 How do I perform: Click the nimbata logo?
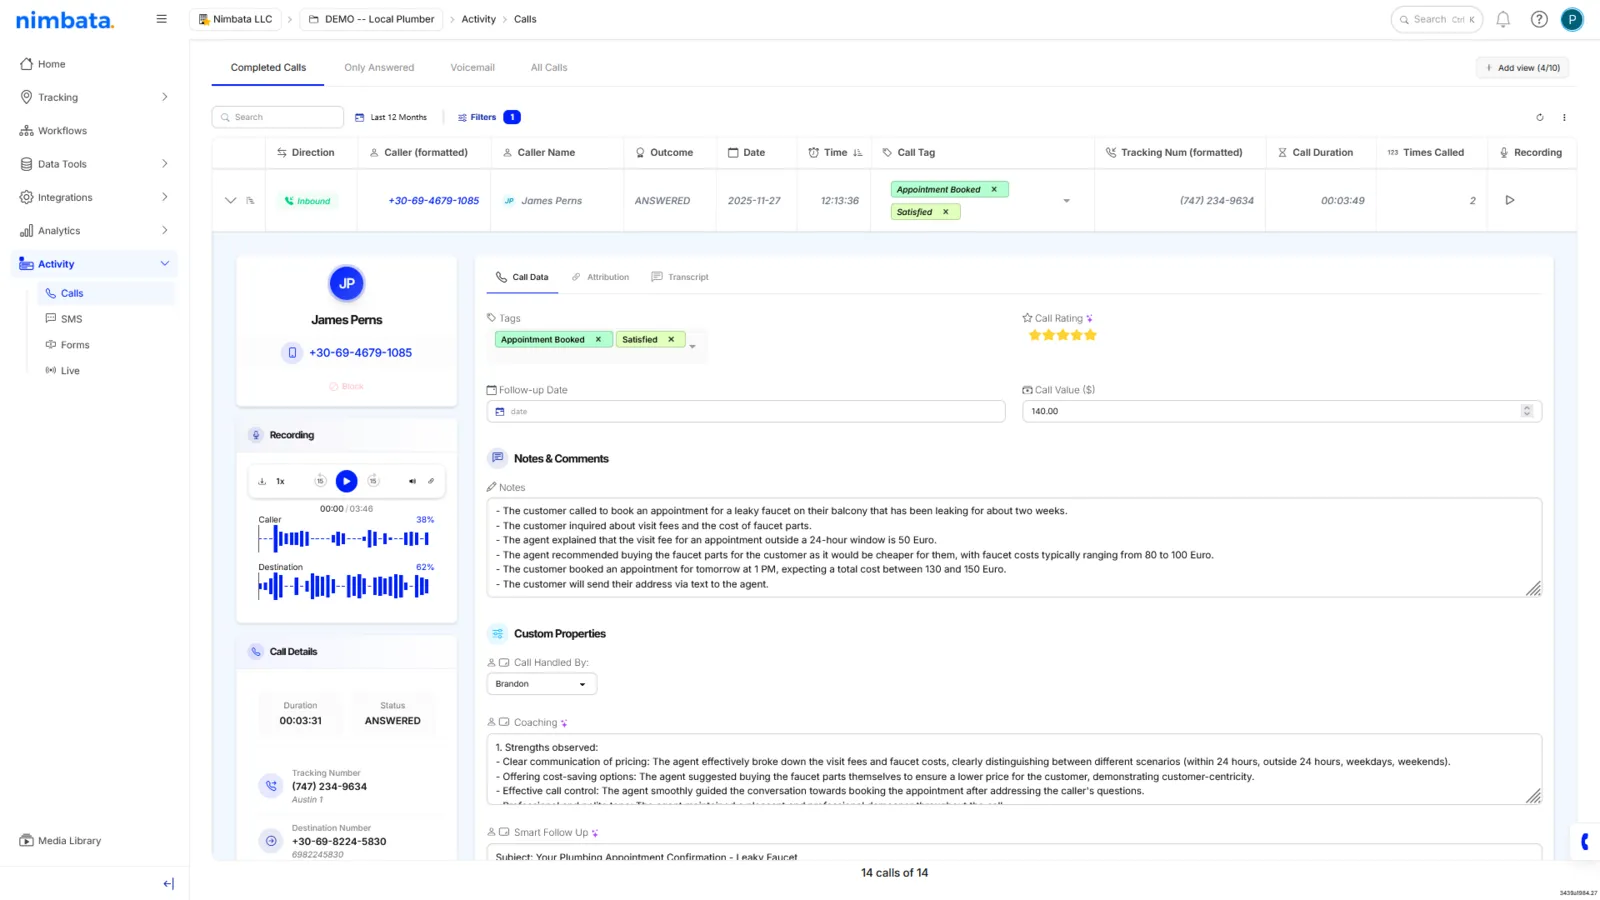point(65,20)
